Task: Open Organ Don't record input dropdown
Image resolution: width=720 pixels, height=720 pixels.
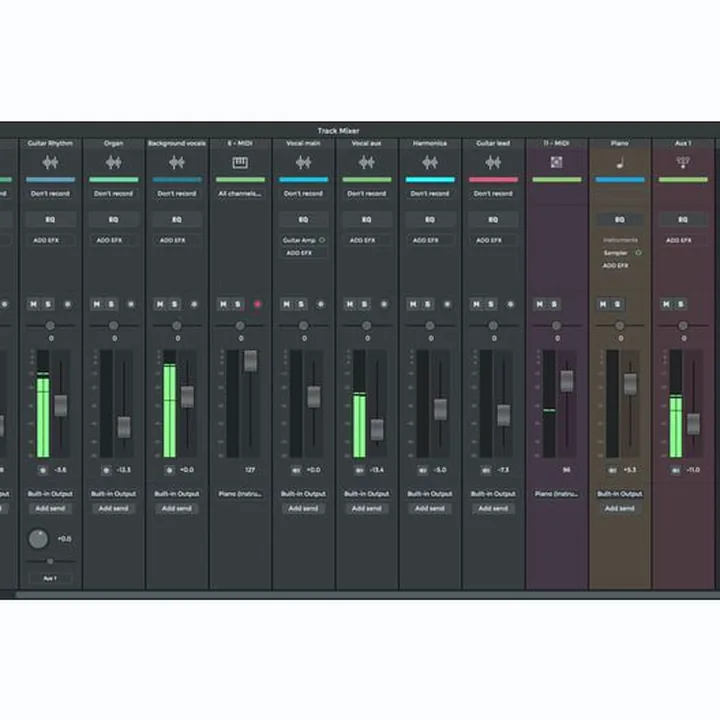Action: (113, 194)
